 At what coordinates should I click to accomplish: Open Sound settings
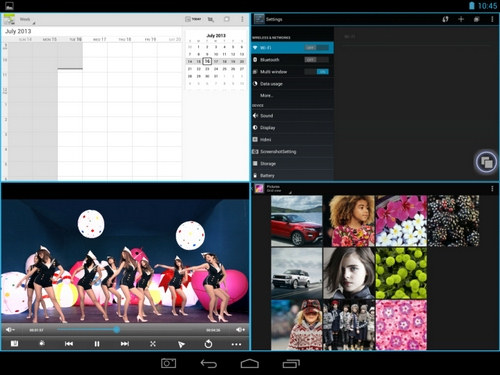click(292, 116)
